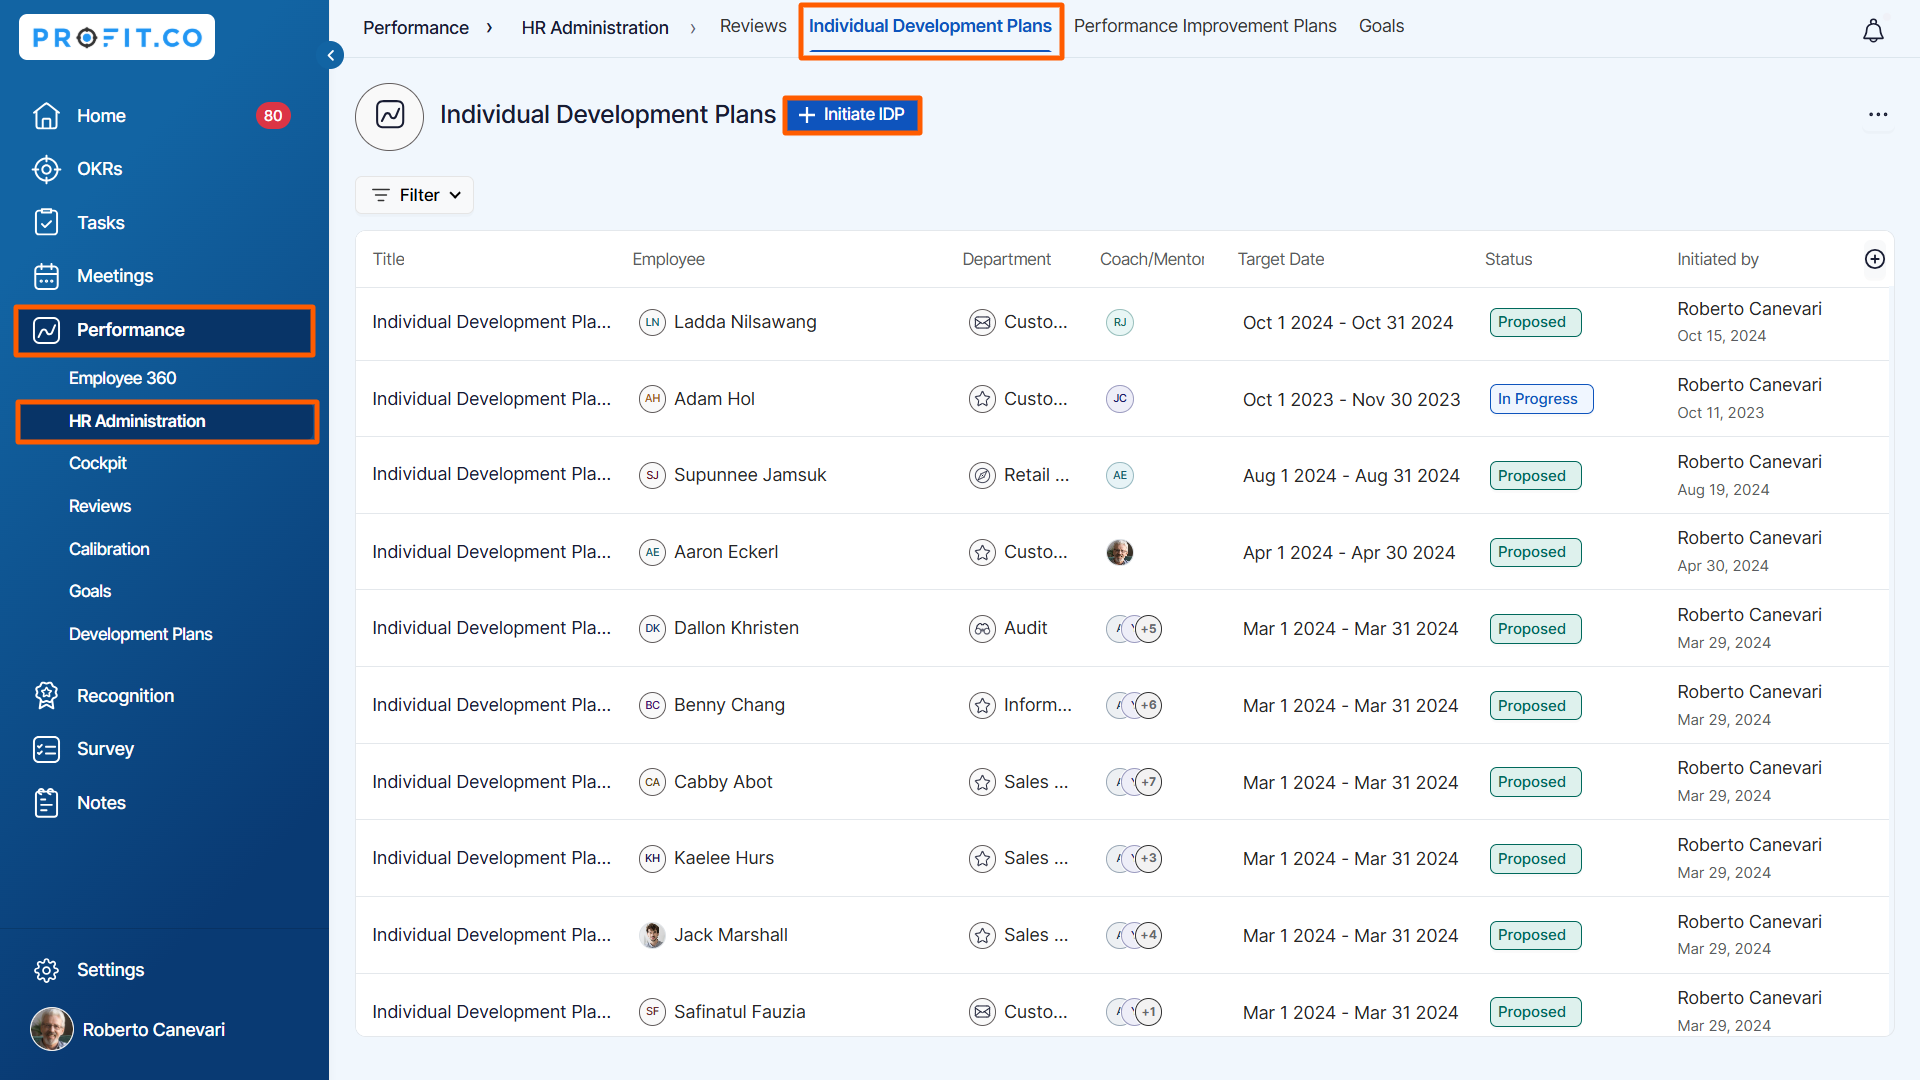Viewport: 1920px width, 1080px height.
Task: Click the Proposed status for Ladda Nilsawang
Action: [x=1535, y=322]
